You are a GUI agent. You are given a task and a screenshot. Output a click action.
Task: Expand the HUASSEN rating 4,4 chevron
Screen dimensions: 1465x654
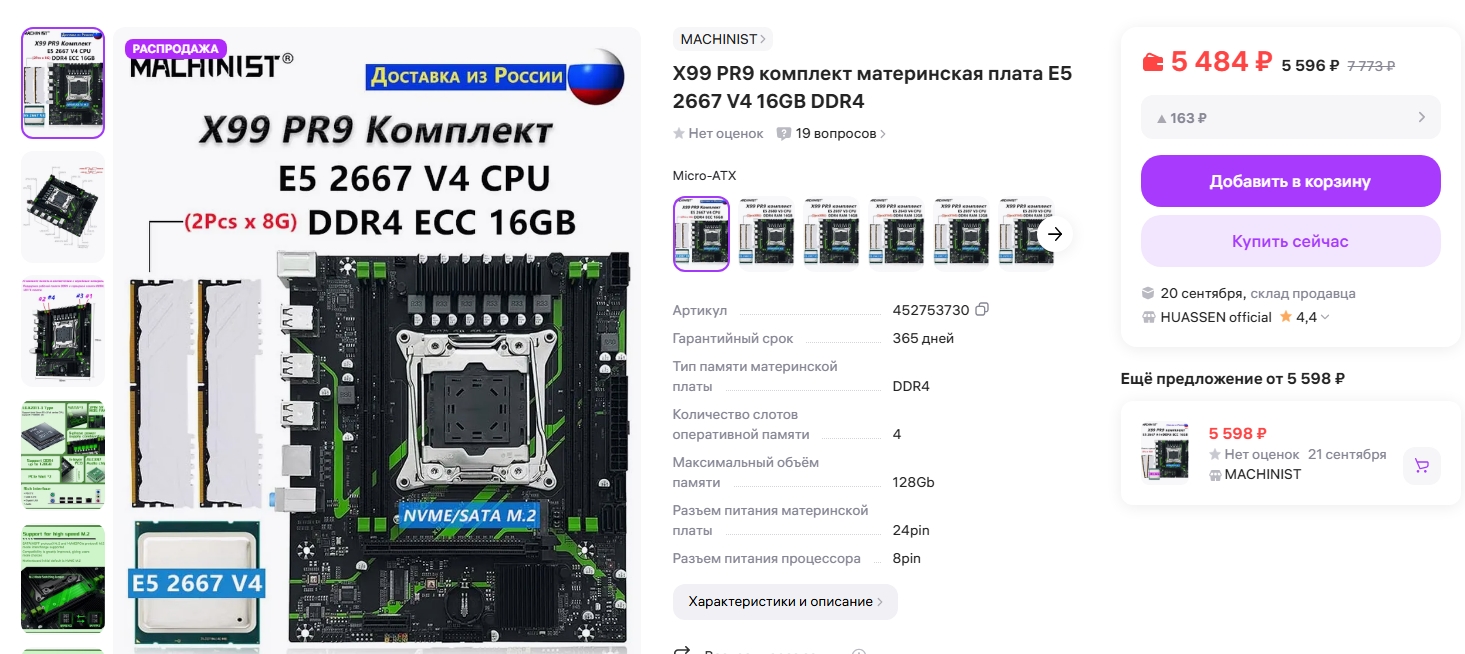[1326, 317]
